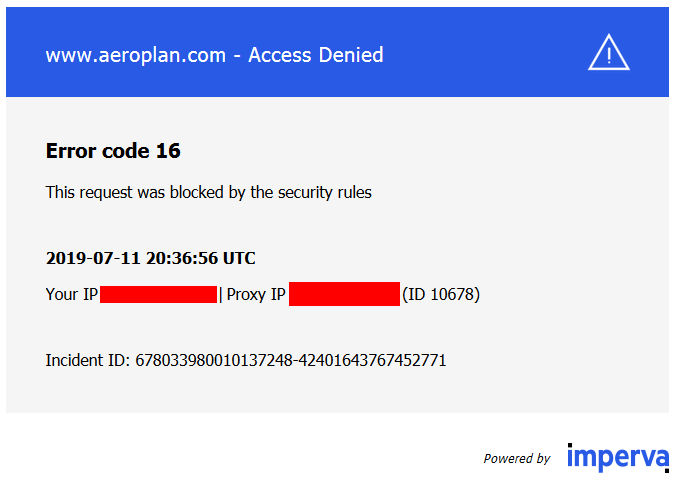Viewport: 680px width, 481px height.
Task: Click the "(ID 10678)" text
Action: 441,295
